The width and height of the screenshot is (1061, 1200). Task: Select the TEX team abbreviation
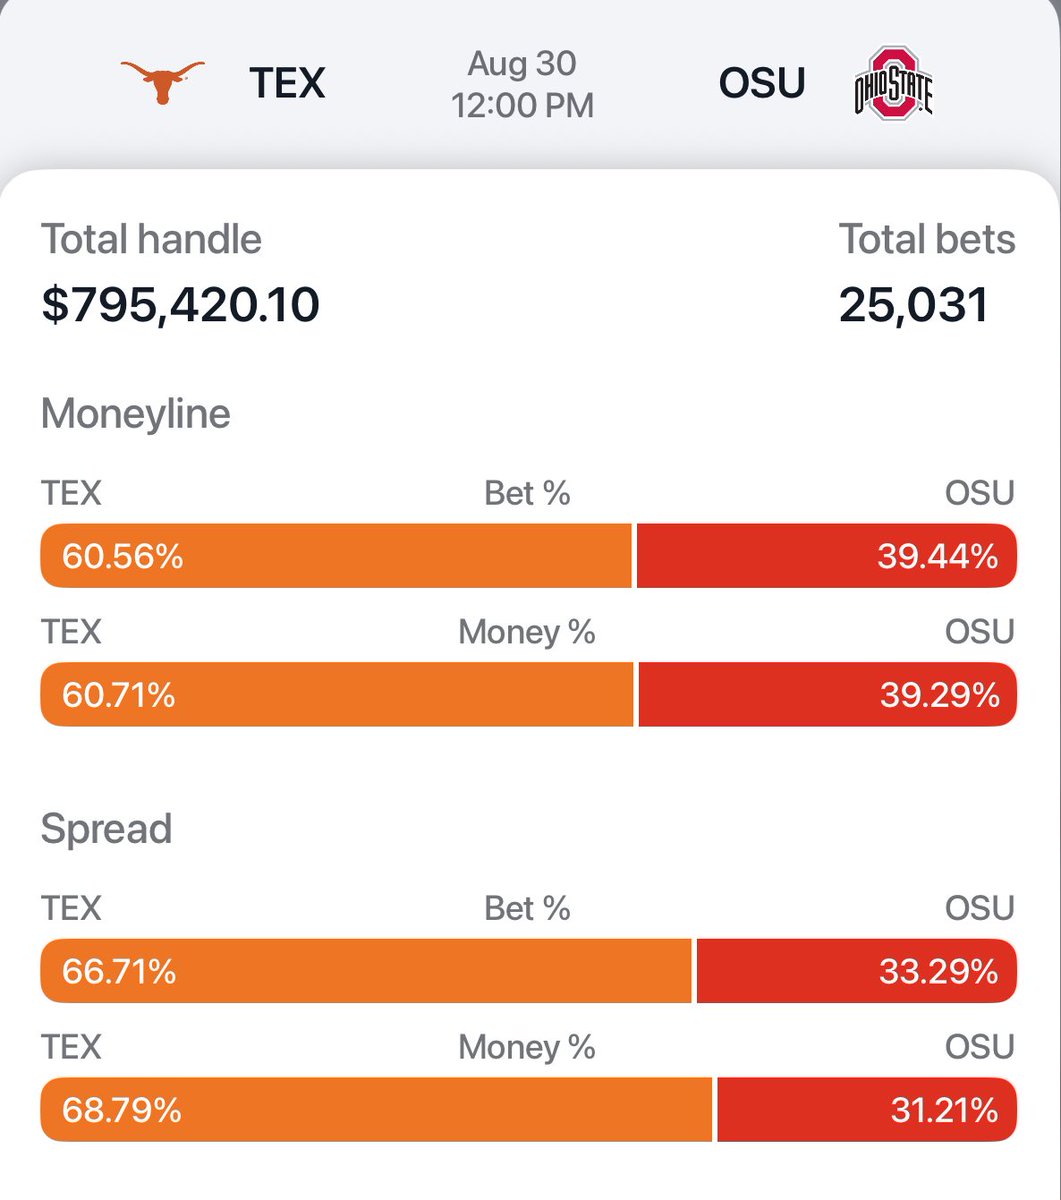[x=287, y=83]
